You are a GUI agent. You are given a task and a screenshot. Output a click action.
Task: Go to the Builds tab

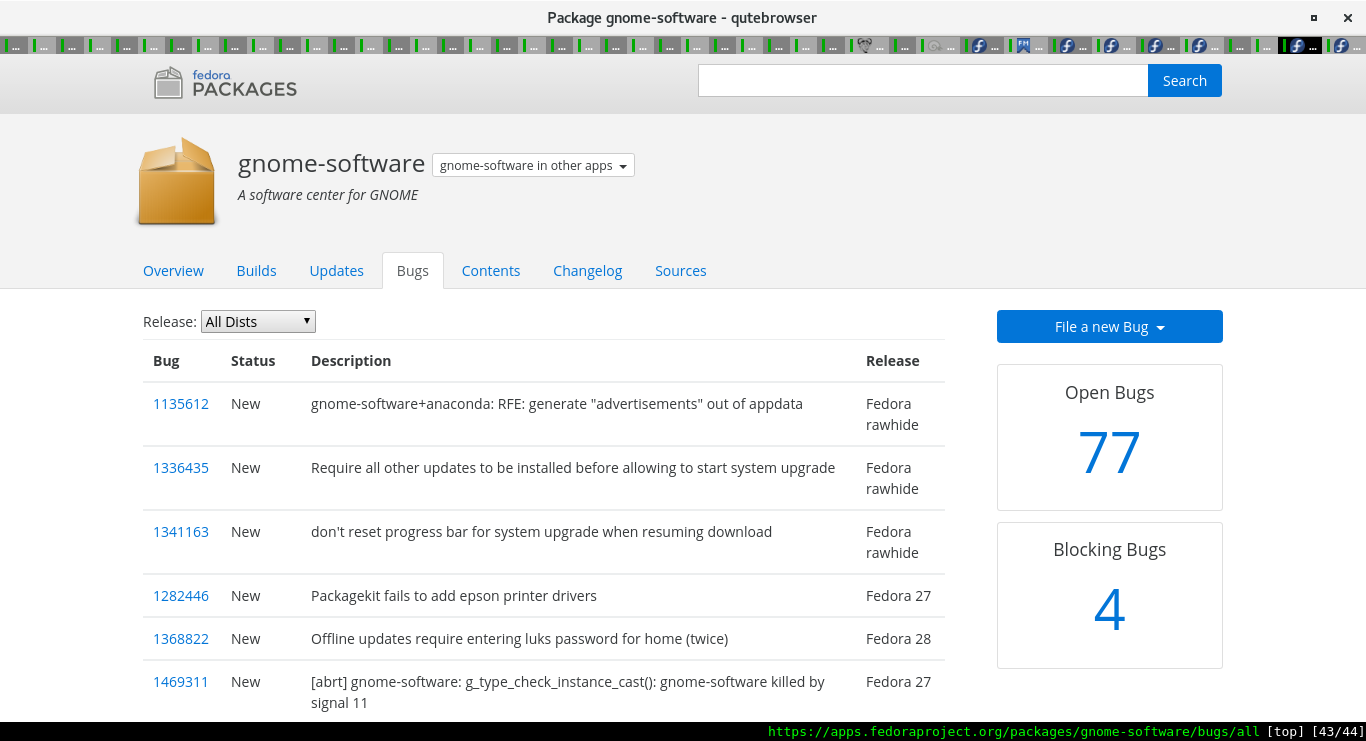256,271
